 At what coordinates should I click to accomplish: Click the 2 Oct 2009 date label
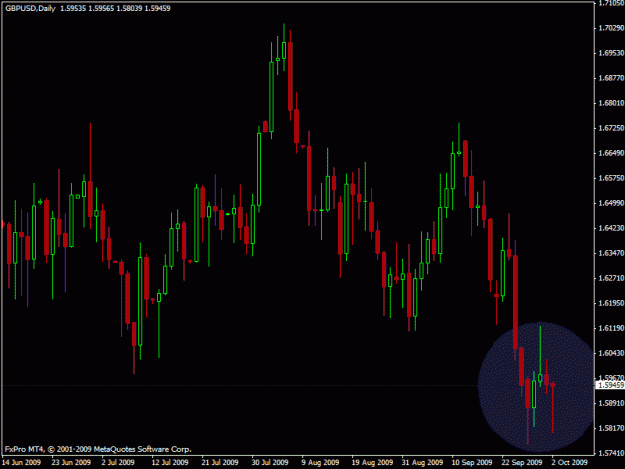[570, 462]
